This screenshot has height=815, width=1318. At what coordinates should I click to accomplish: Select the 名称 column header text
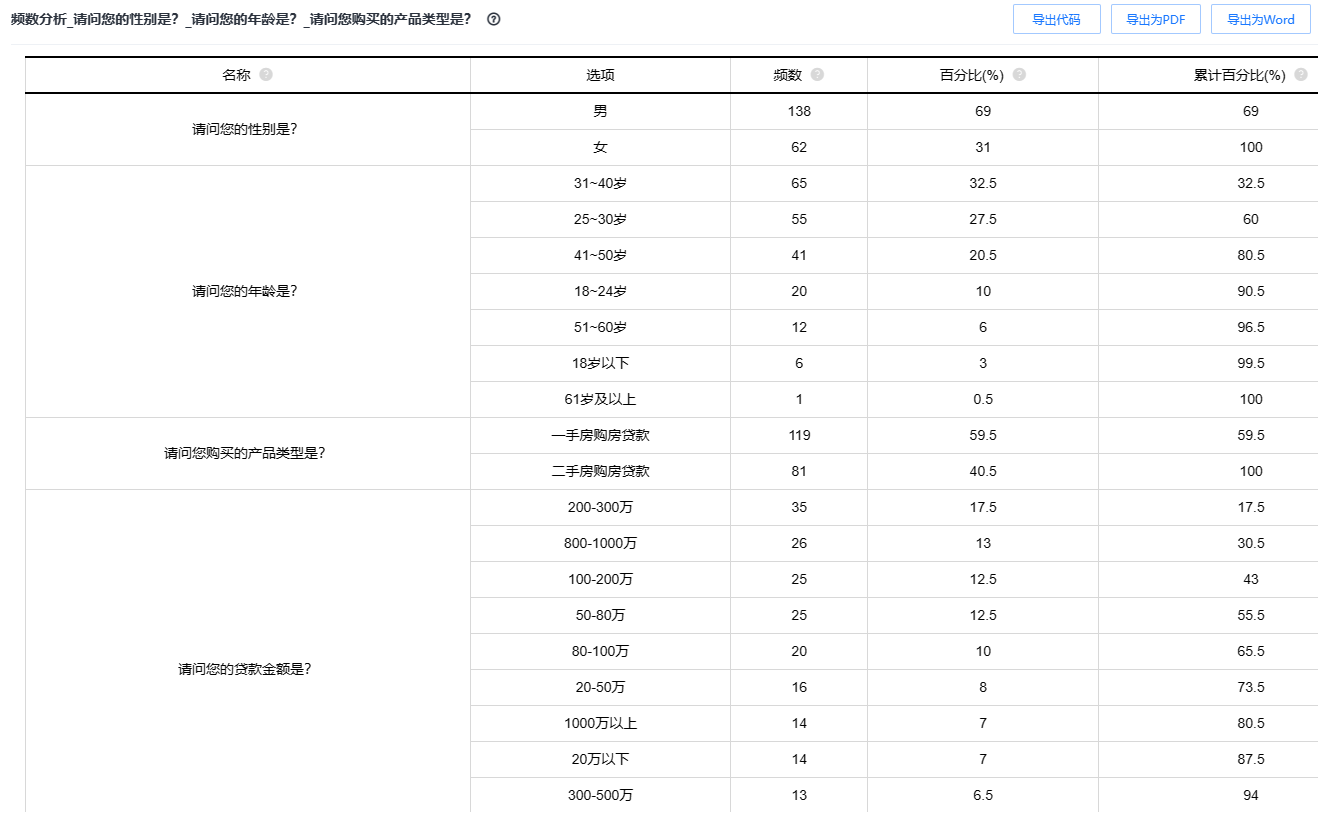236,75
